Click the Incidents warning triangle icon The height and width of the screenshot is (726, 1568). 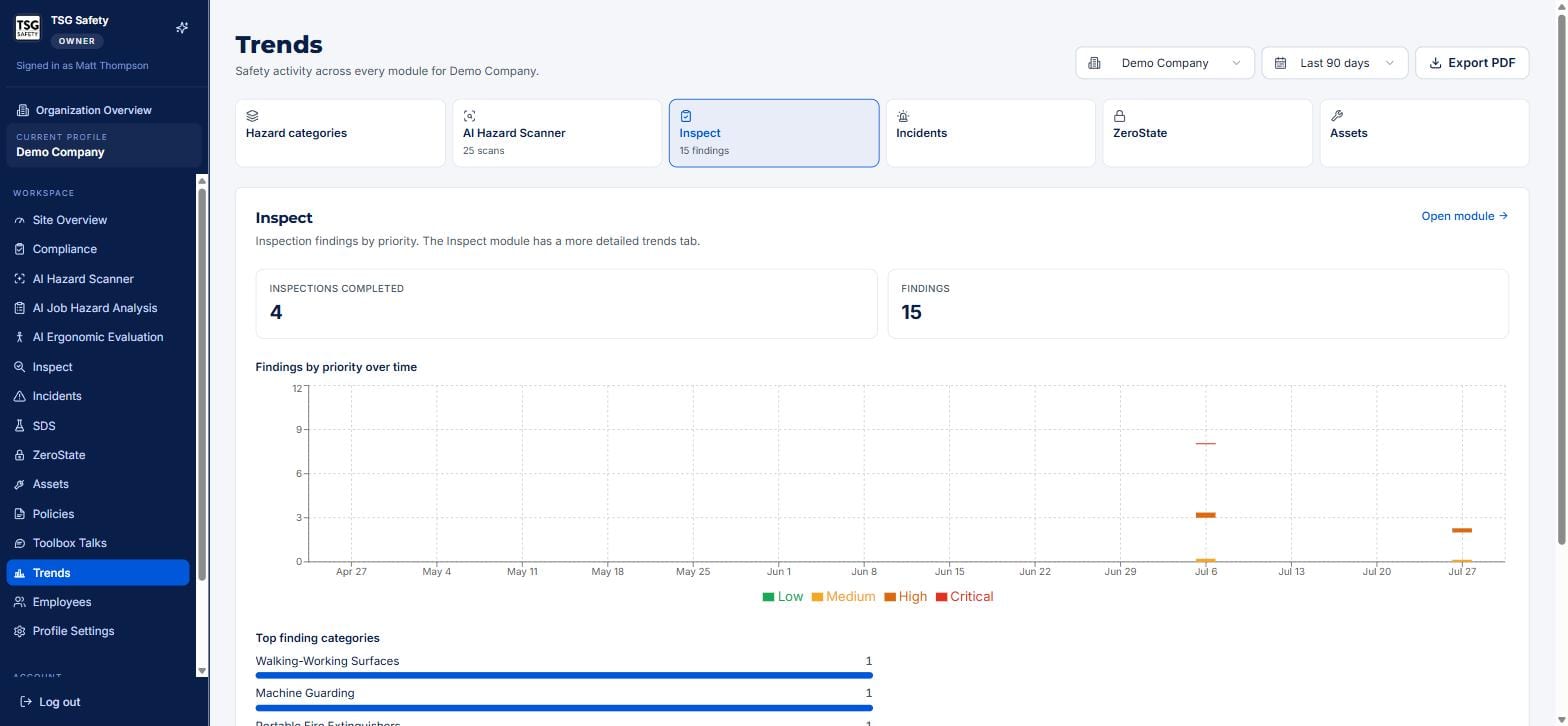click(19, 396)
